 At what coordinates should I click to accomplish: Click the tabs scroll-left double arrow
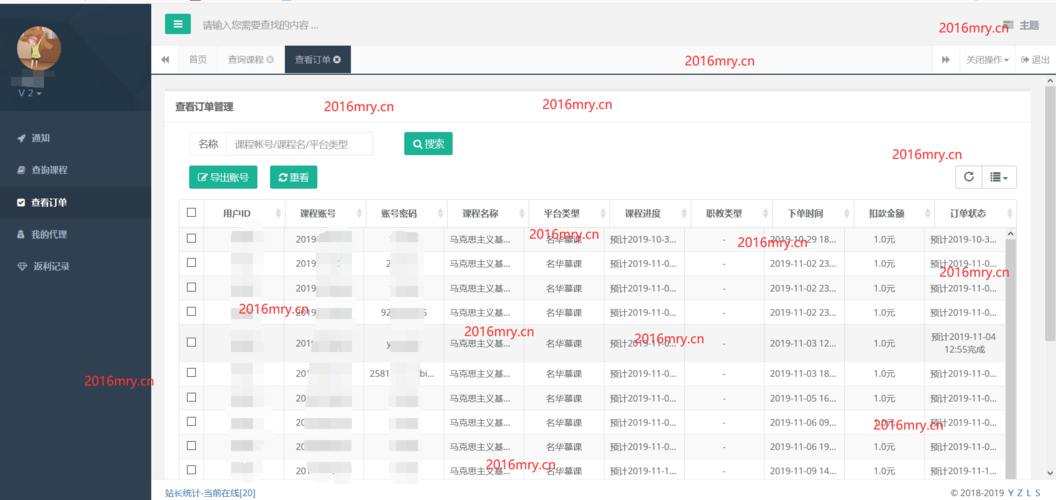click(x=165, y=60)
